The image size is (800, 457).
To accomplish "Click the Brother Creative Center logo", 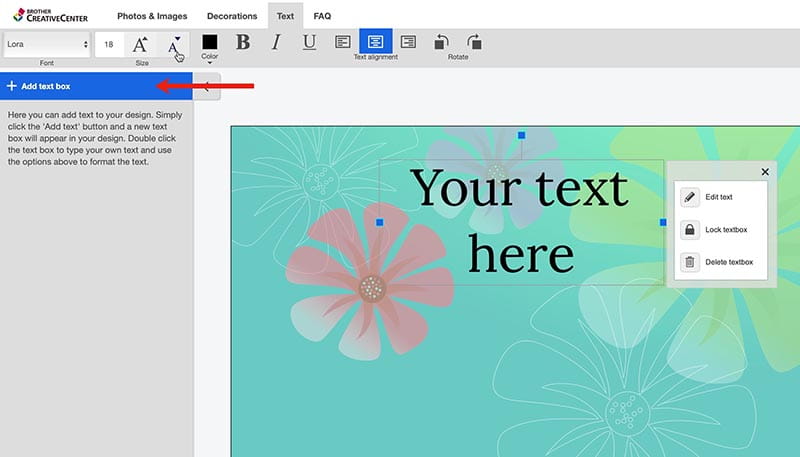I will (48, 15).
